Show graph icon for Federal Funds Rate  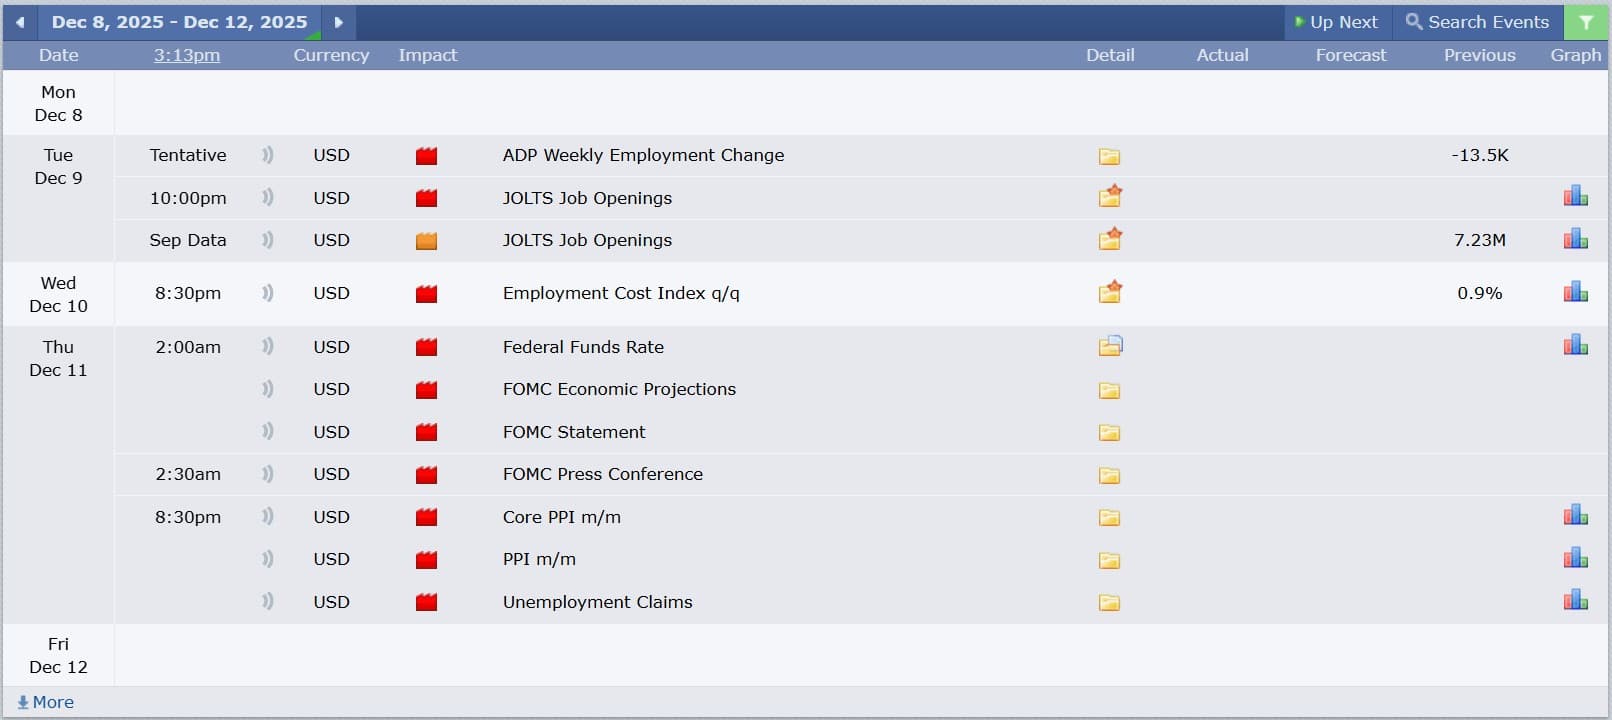click(x=1575, y=346)
